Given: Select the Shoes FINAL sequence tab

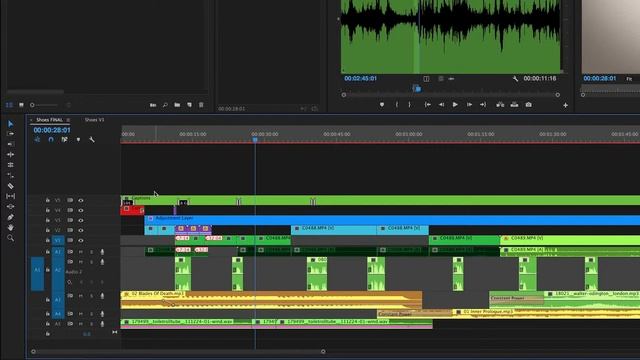Looking at the screenshot, I should pyautogui.click(x=49, y=120).
